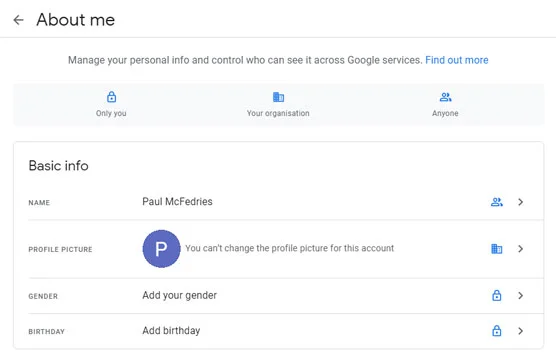Click the purple P profile avatar

click(x=161, y=249)
